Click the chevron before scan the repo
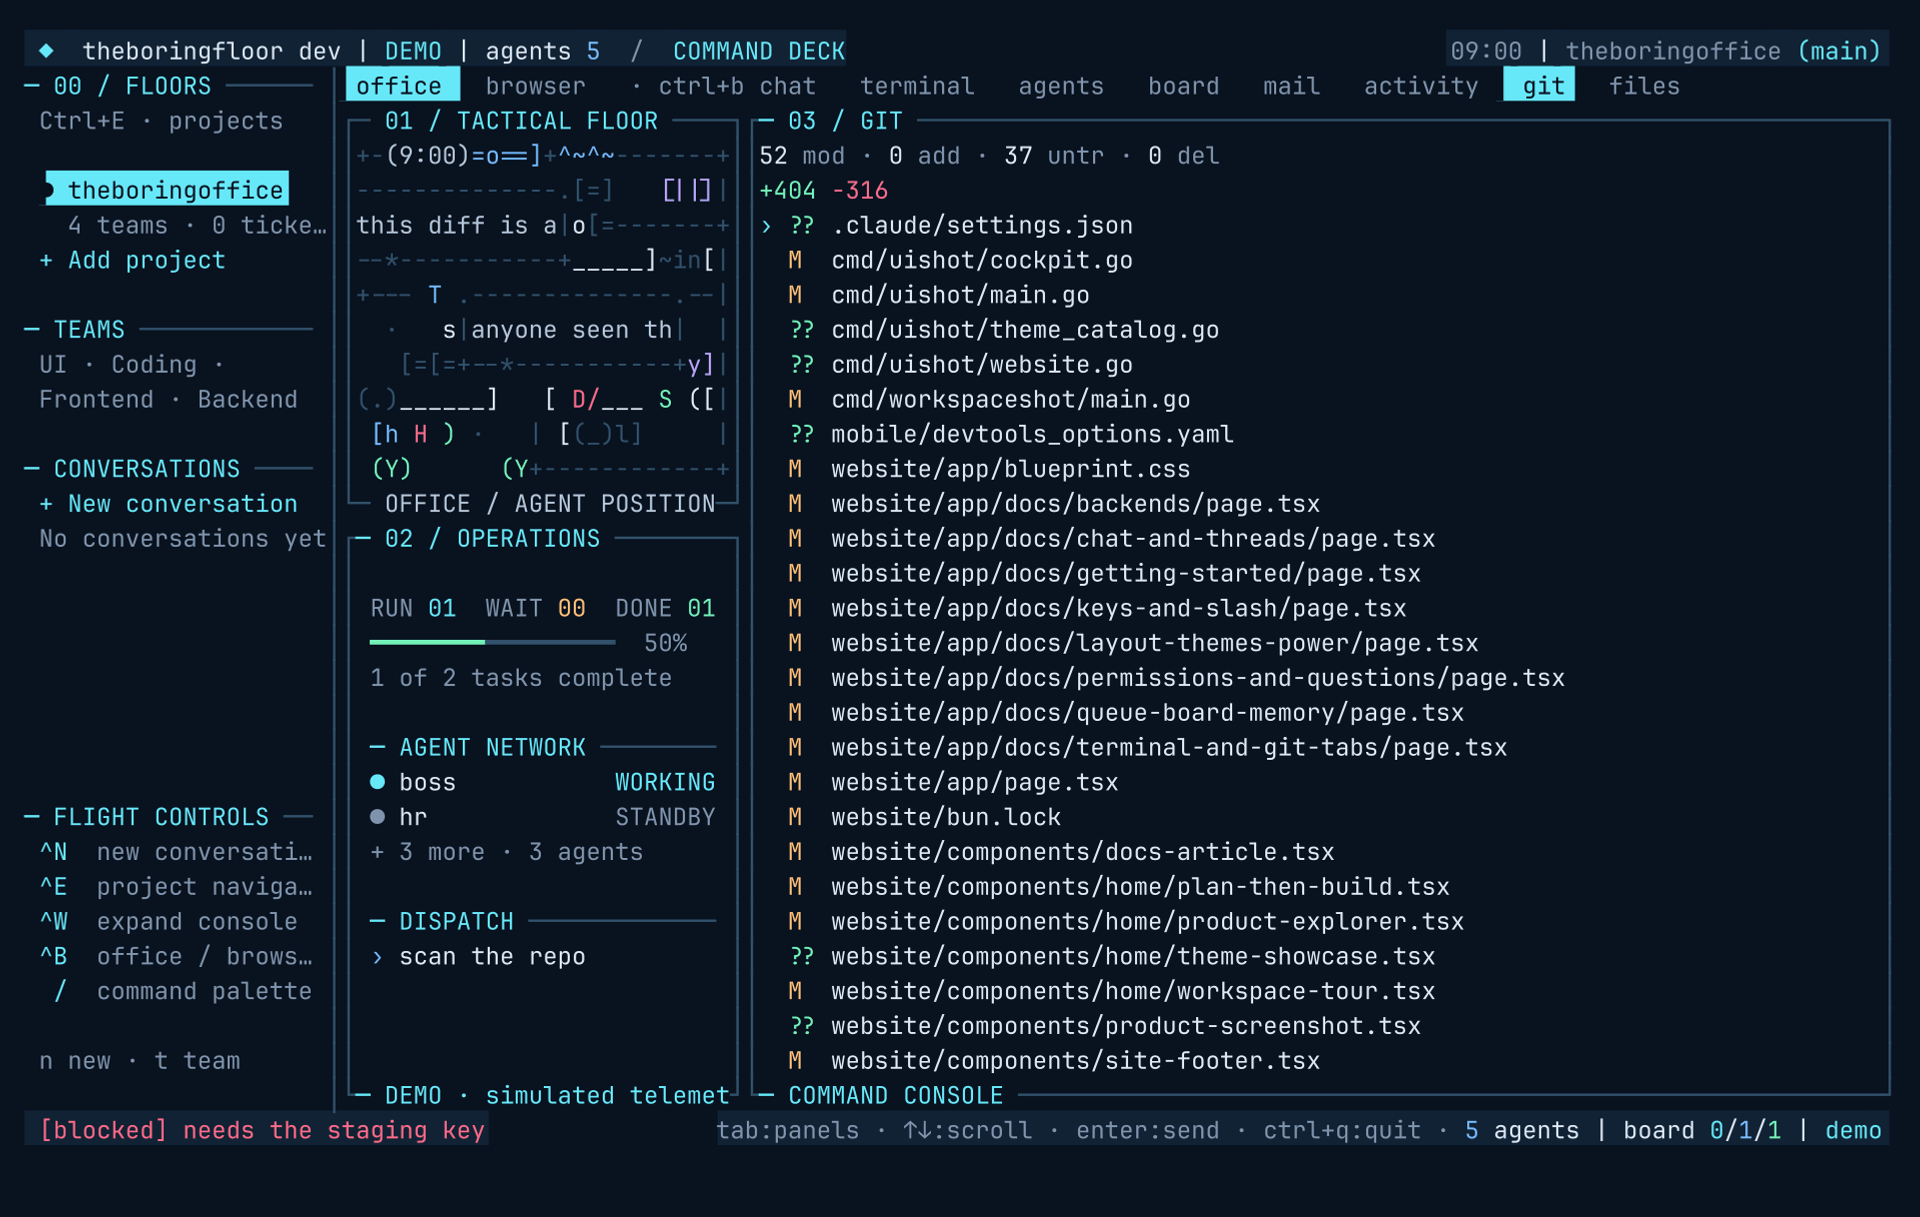This screenshot has width=1920, height=1217. (377, 957)
